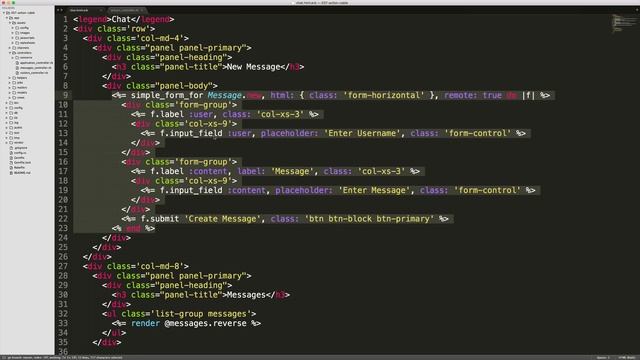The image size is (640, 360).
Task: Click the config folder icon inside assets
Action: pyautogui.click(x=17, y=28)
